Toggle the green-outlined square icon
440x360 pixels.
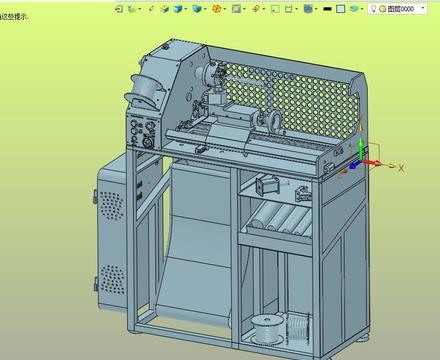(x=275, y=9)
